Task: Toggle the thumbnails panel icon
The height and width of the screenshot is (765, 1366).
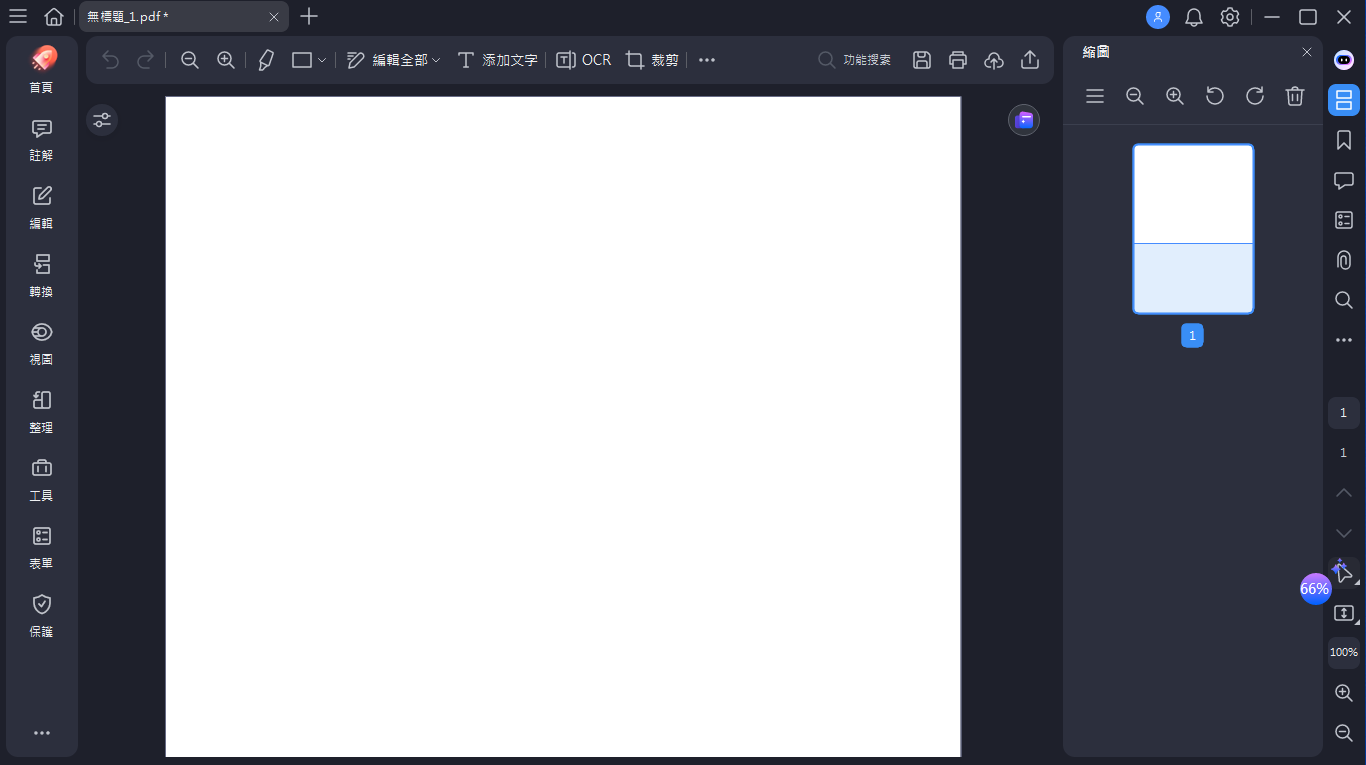Action: coord(1344,100)
